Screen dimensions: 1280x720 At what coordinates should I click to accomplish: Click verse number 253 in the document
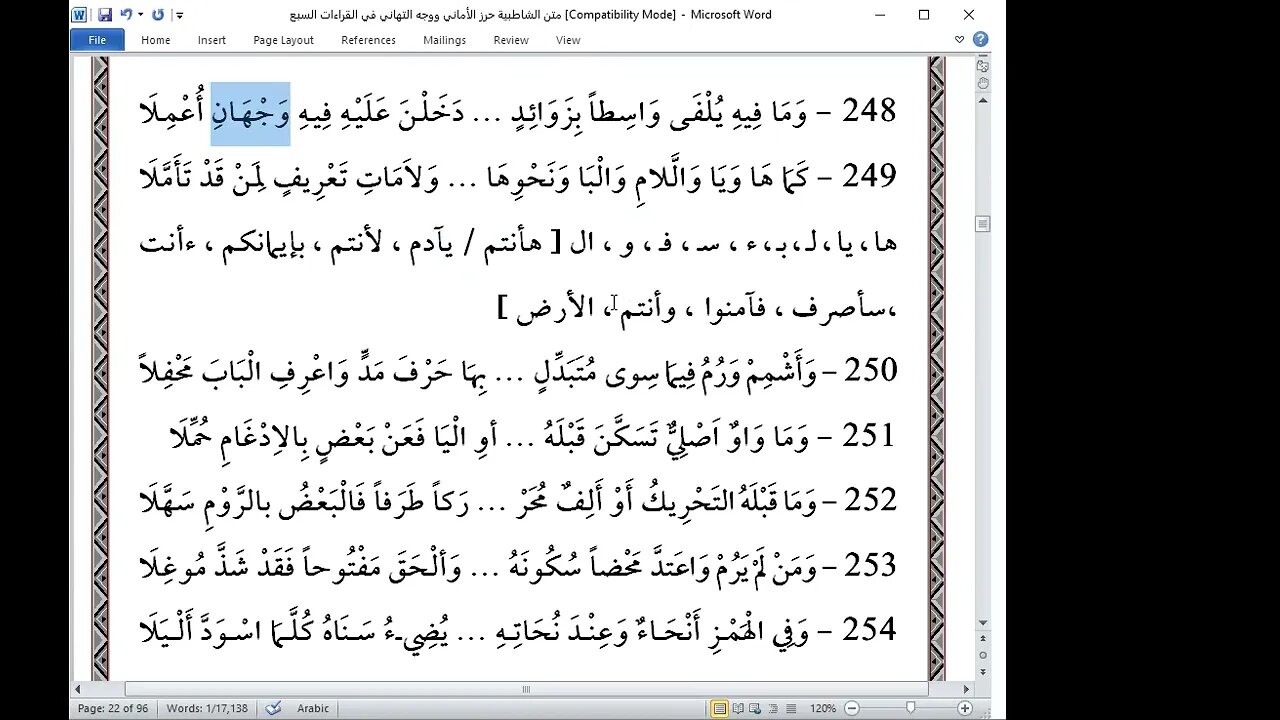(870, 565)
